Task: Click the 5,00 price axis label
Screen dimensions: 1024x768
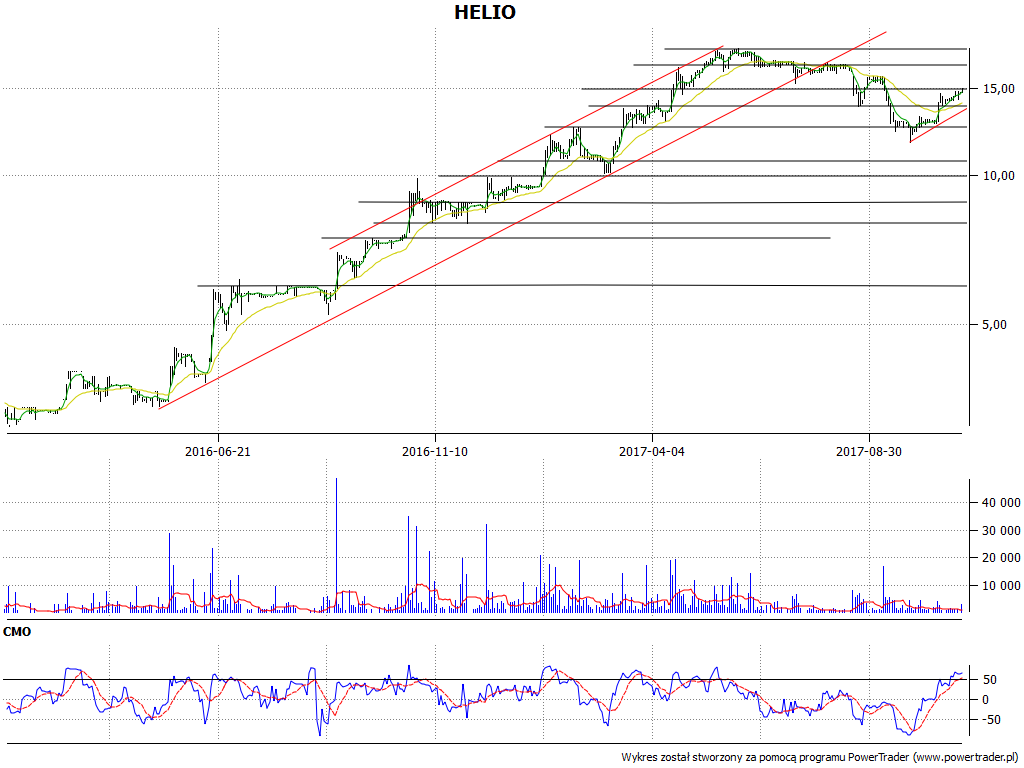Action: (x=993, y=324)
